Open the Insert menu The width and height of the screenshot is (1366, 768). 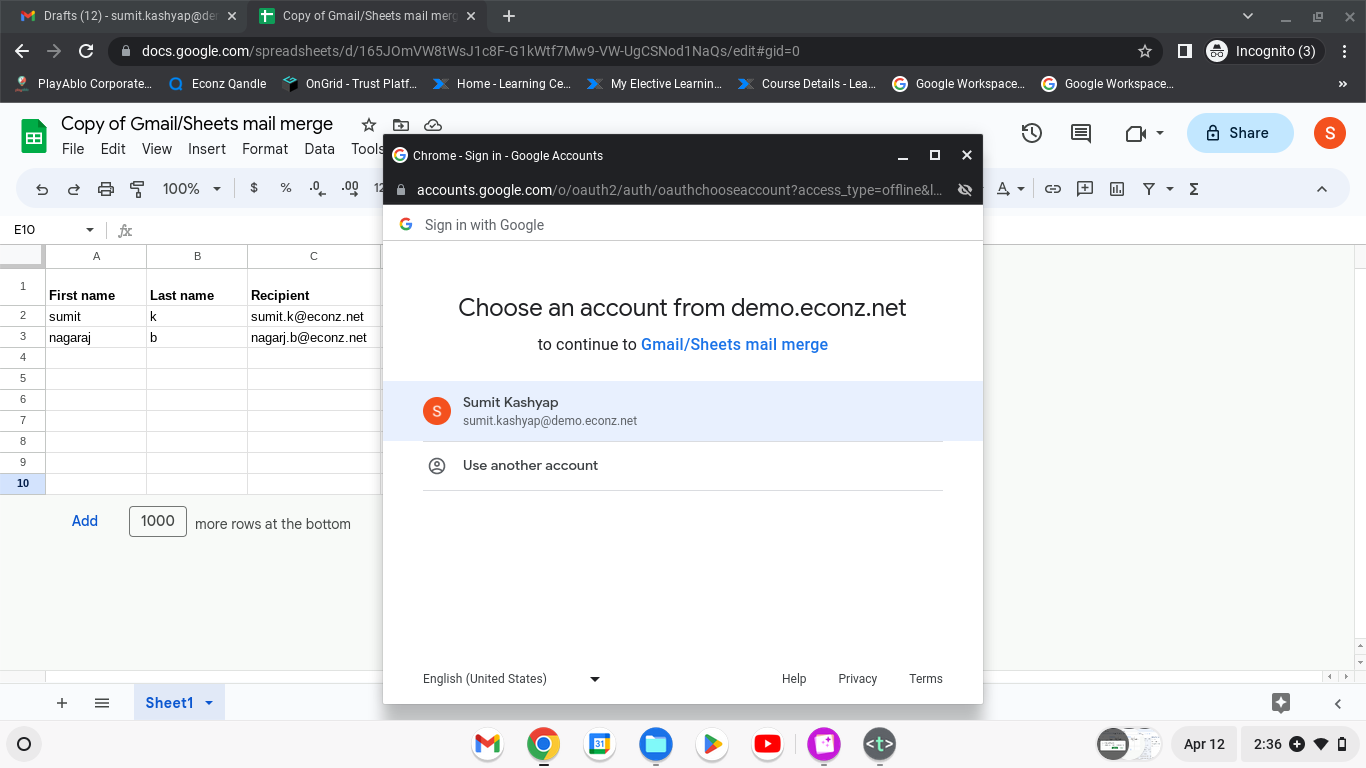point(207,149)
